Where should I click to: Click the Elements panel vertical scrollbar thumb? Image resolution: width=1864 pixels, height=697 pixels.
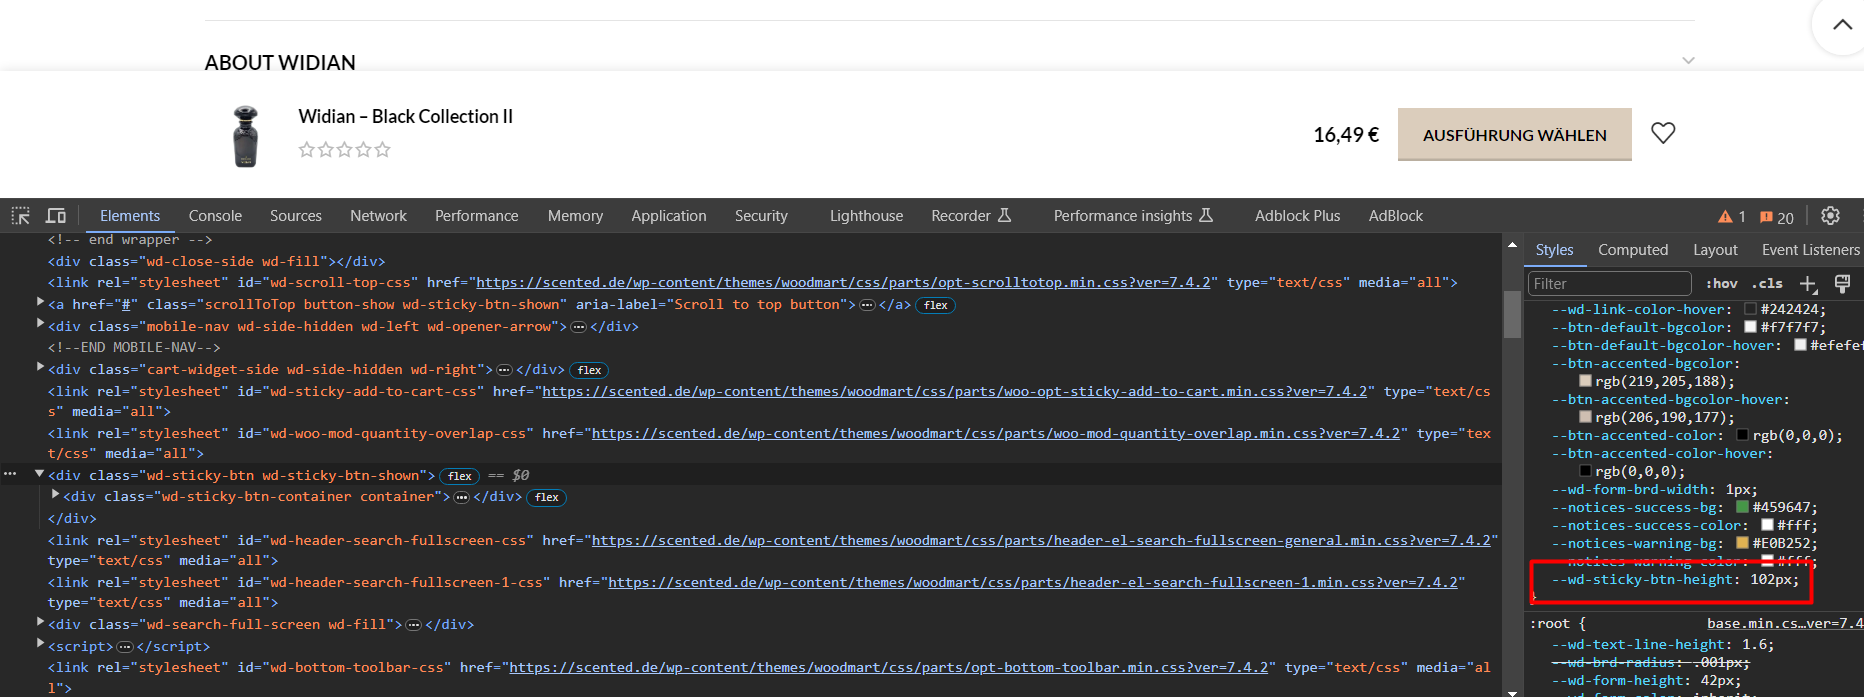pyautogui.click(x=1512, y=314)
